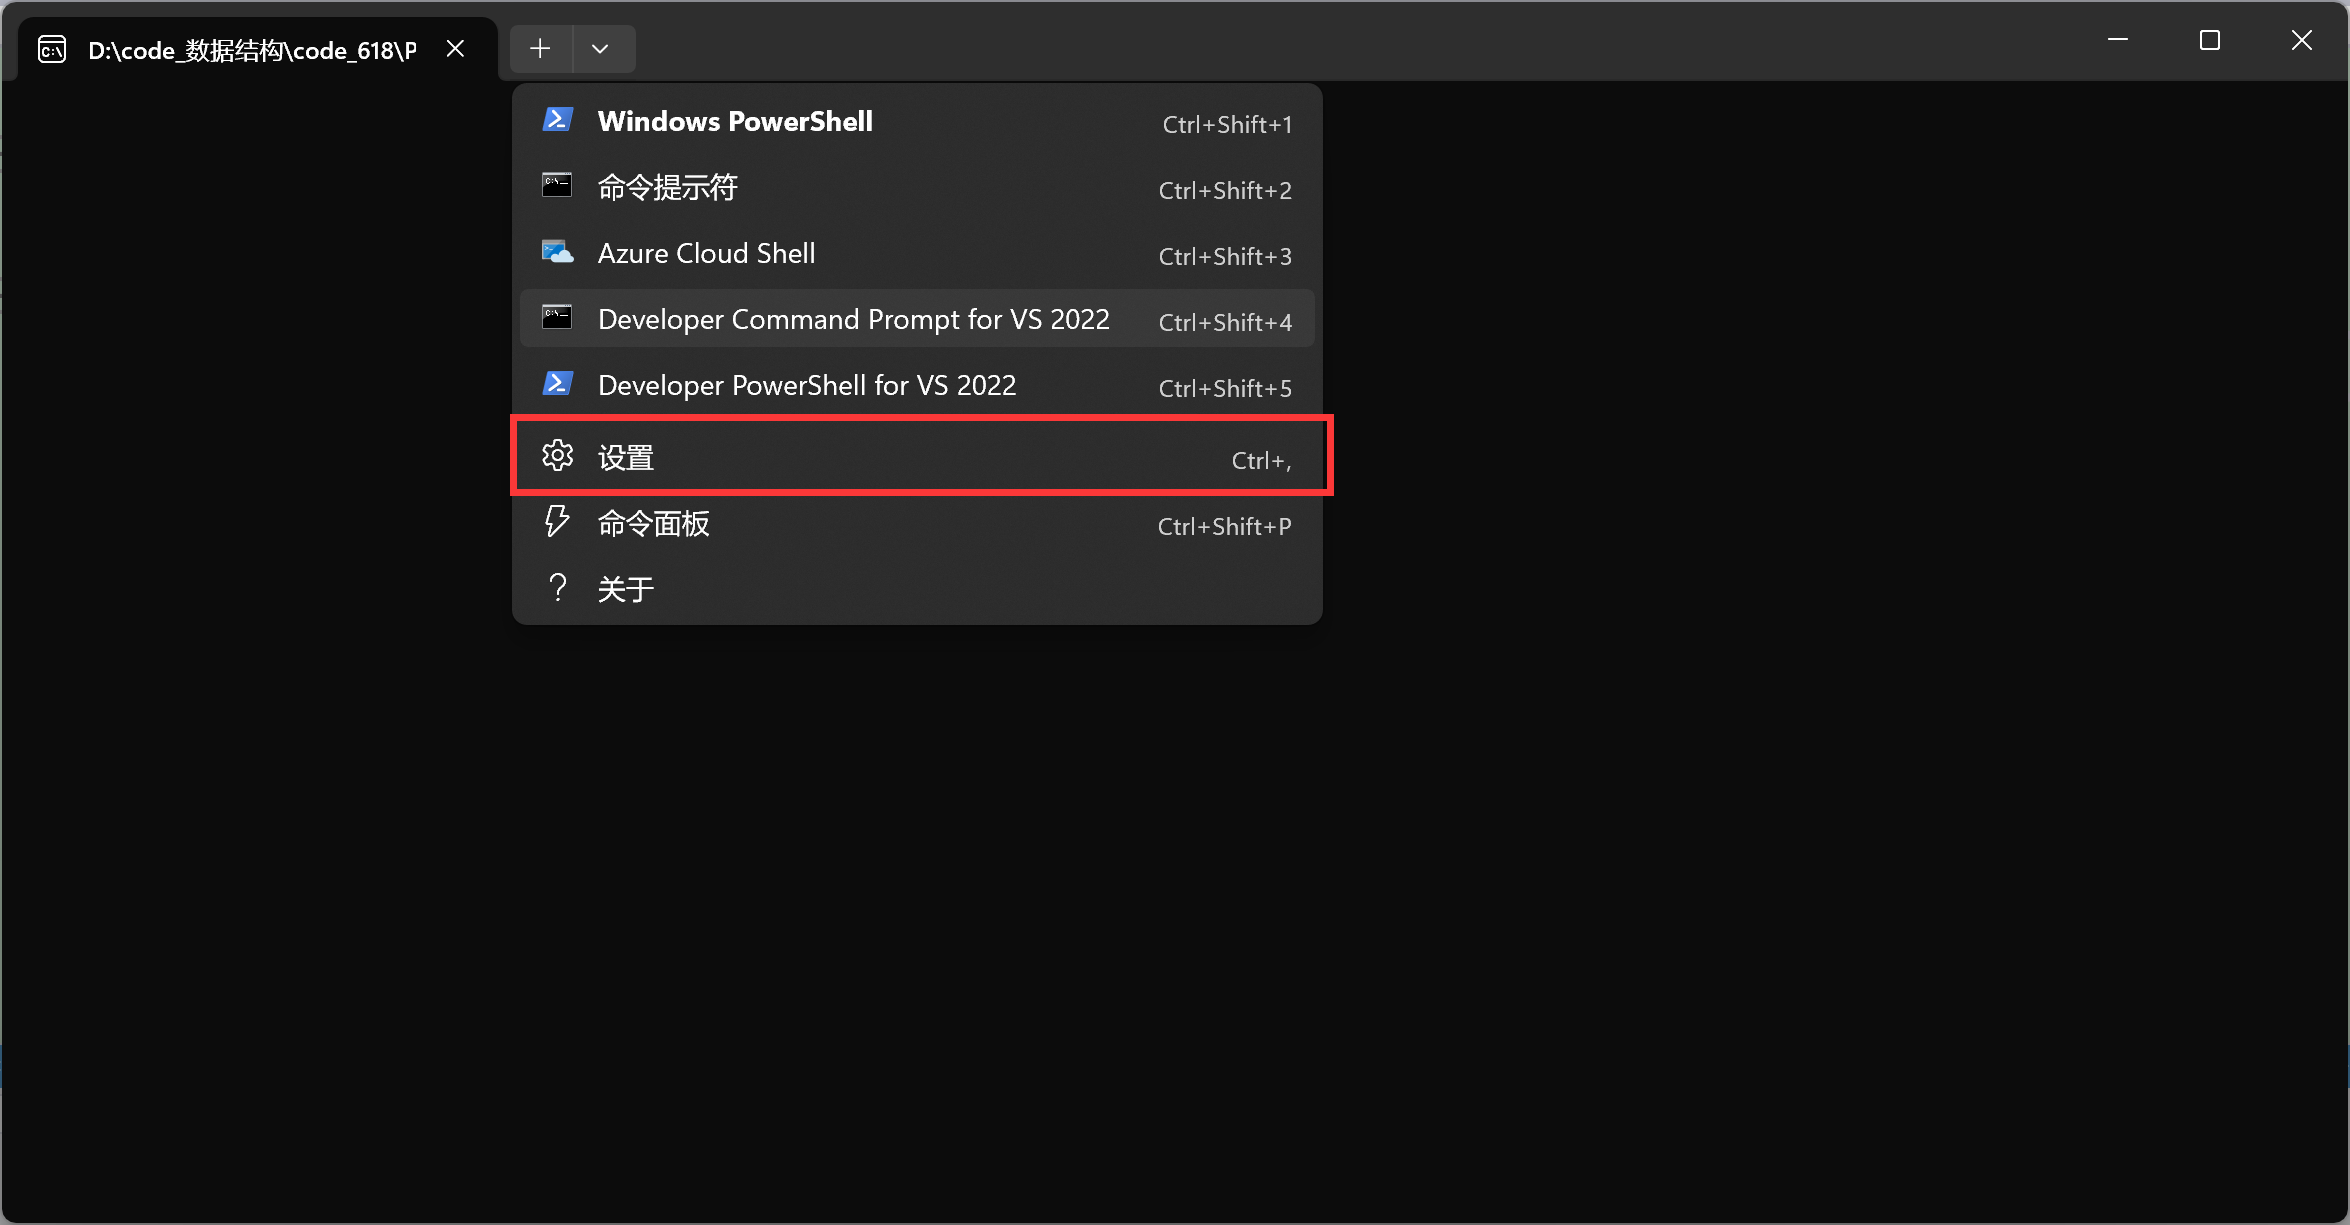Close the D:\code tab

(x=455, y=49)
